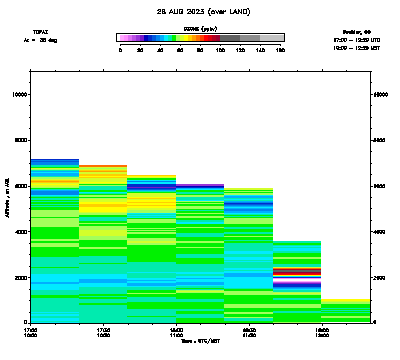Viewport: 400px width, 360px height.
Task: Click the 'Time, UTC/MST' x-axis title
Action: tap(201, 341)
